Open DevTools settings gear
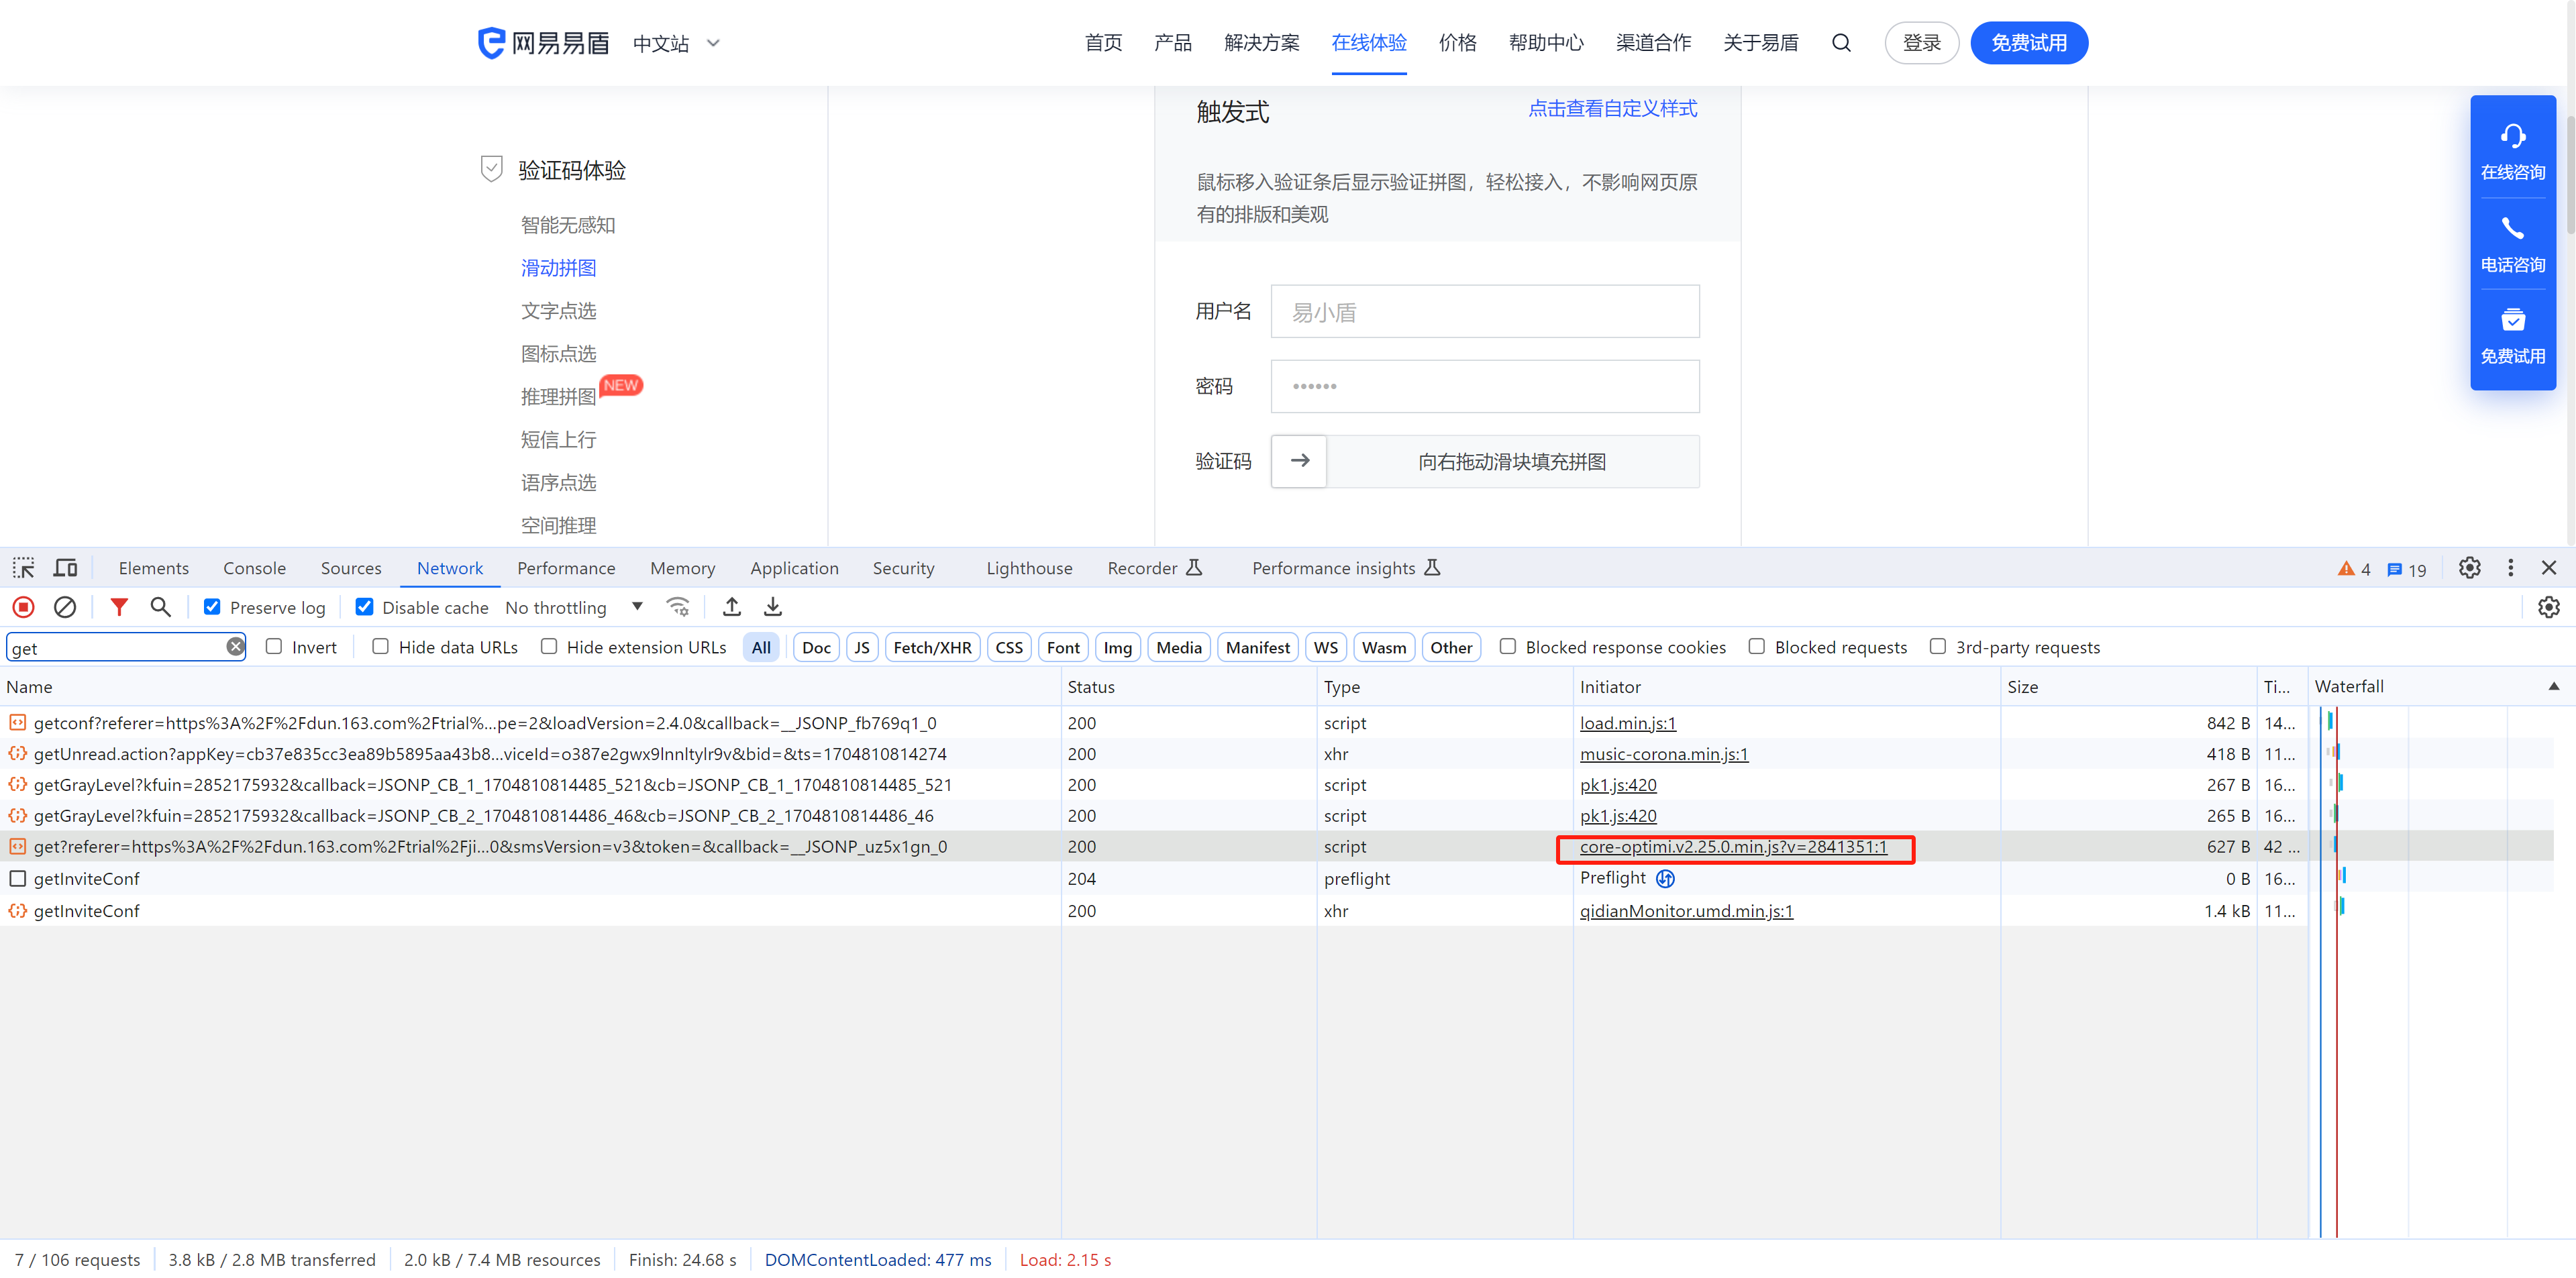 [2470, 568]
